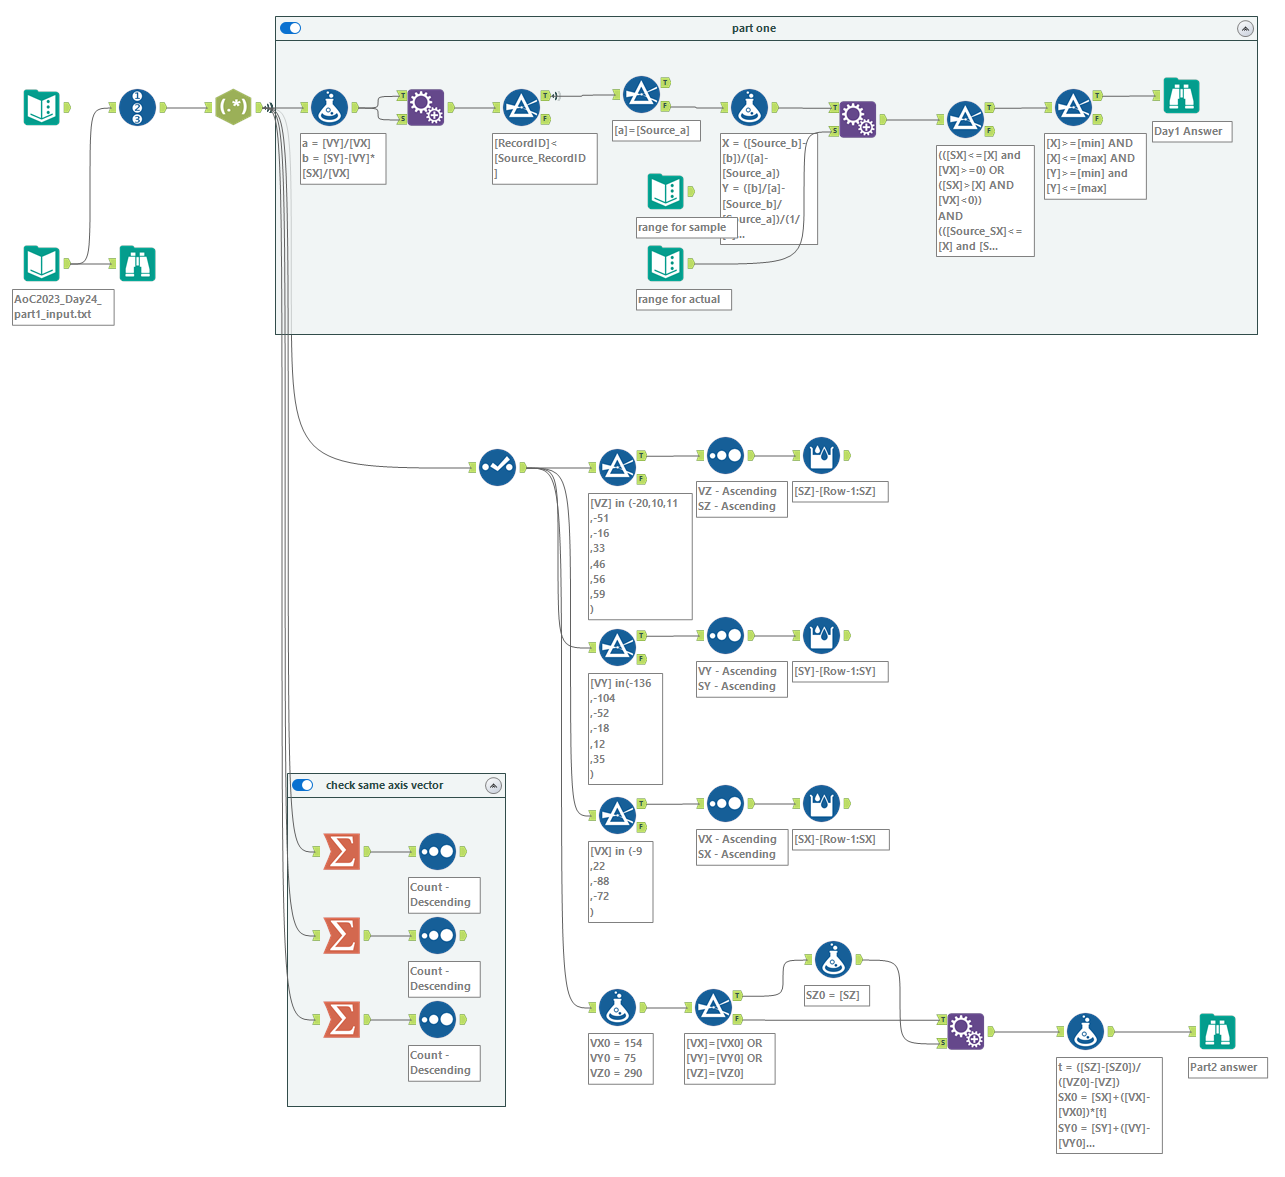Image resolution: width=1285 pixels, height=1177 pixels.
Task: Open the Part2 answer Browse tool
Action: click(x=1217, y=1031)
